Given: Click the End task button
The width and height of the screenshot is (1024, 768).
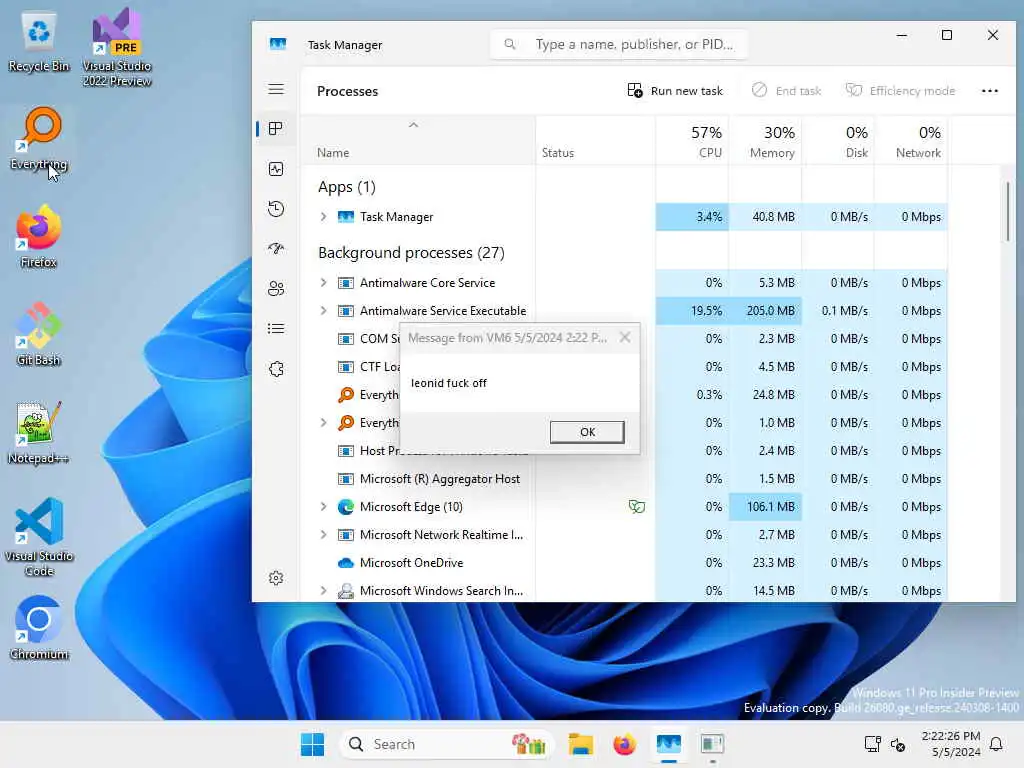Looking at the screenshot, I should 786,91.
